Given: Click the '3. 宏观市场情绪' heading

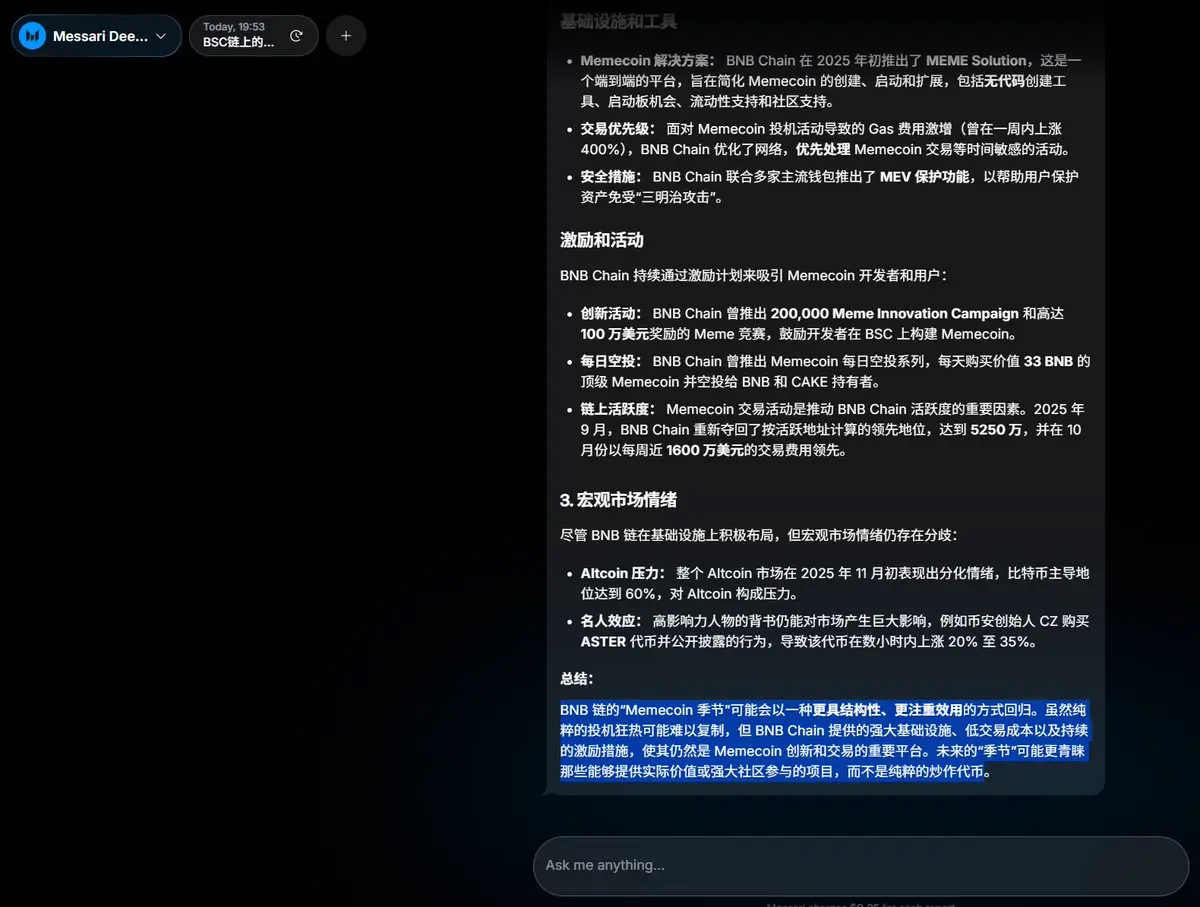Looking at the screenshot, I should tap(619, 500).
